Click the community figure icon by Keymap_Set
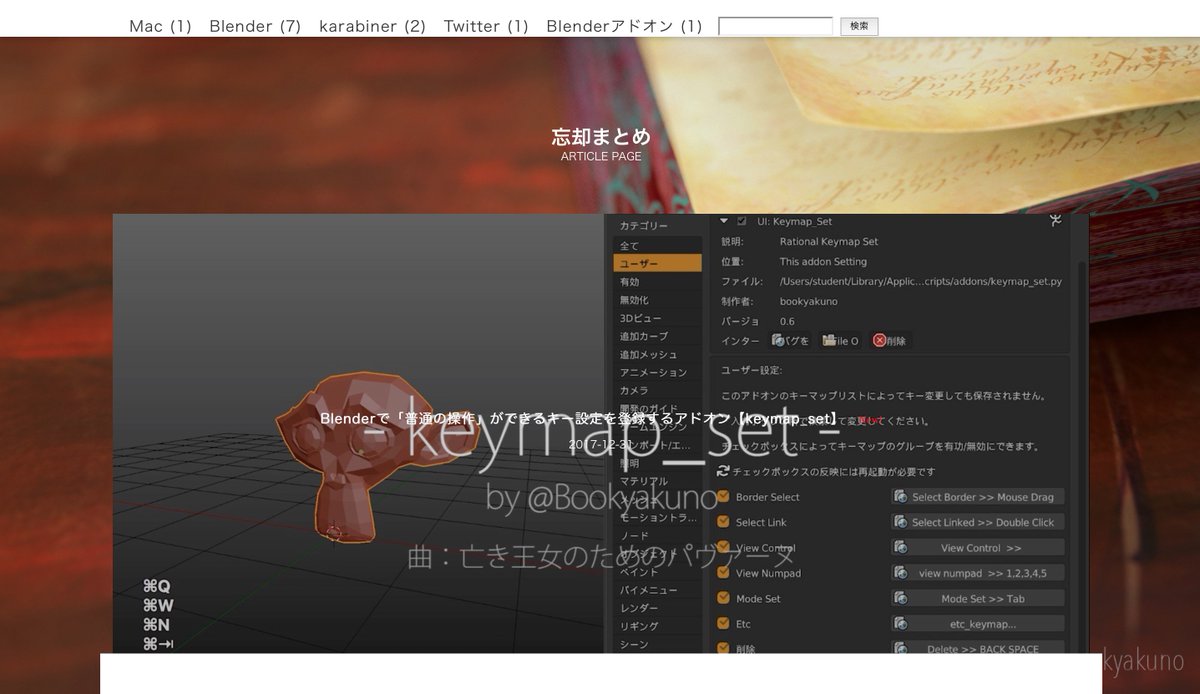1200x694 pixels. [1055, 222]
